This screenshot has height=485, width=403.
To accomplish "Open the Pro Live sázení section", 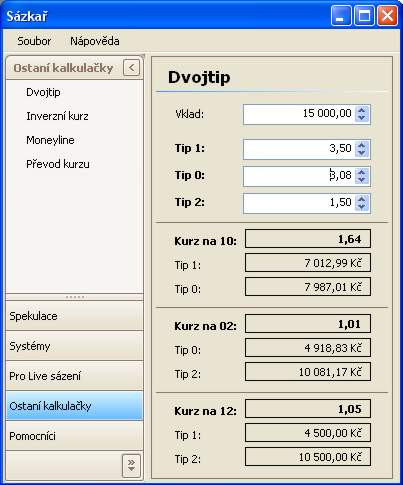I will pyautogui.click(x=74, y=376).
